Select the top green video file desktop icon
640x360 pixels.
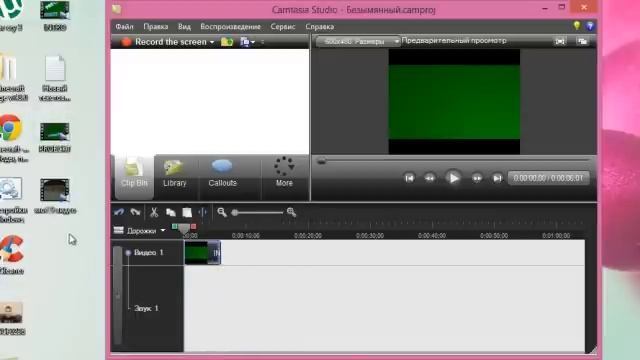point(55,10)
